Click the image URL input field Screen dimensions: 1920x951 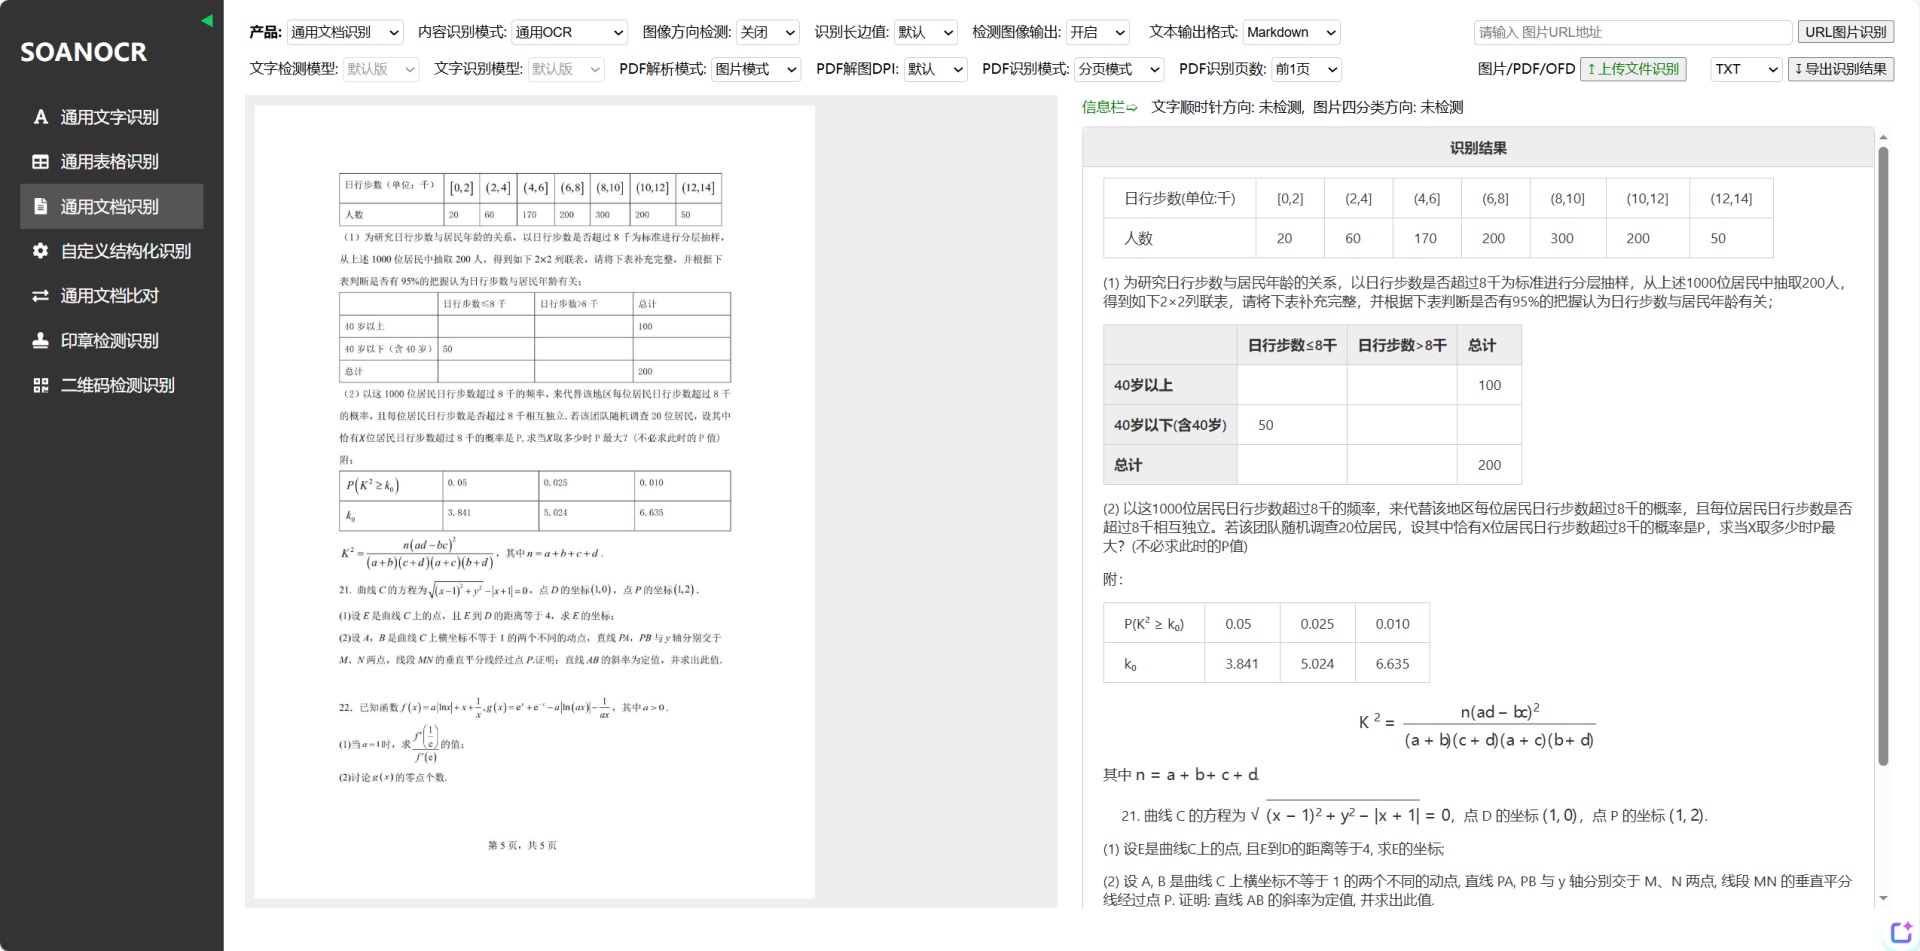[1632, 32]
